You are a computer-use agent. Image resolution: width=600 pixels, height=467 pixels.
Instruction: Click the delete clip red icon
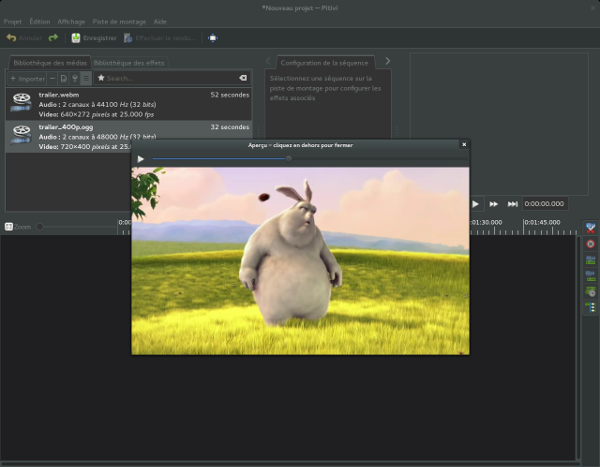pyautogui.click(x=590, y=244)
